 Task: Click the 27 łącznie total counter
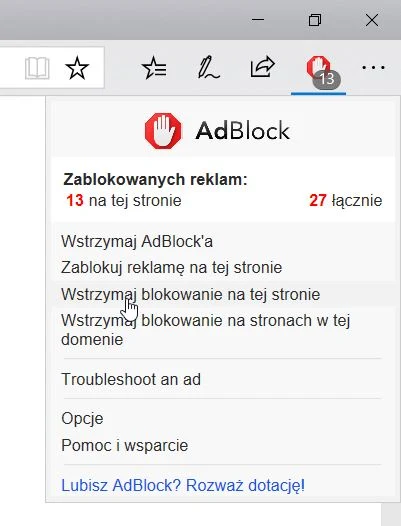coord(346,201)
